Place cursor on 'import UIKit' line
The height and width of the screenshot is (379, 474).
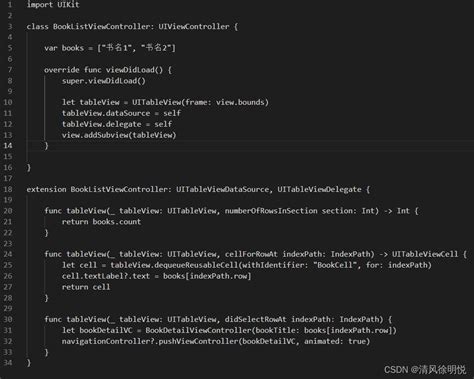coord(53,5)
